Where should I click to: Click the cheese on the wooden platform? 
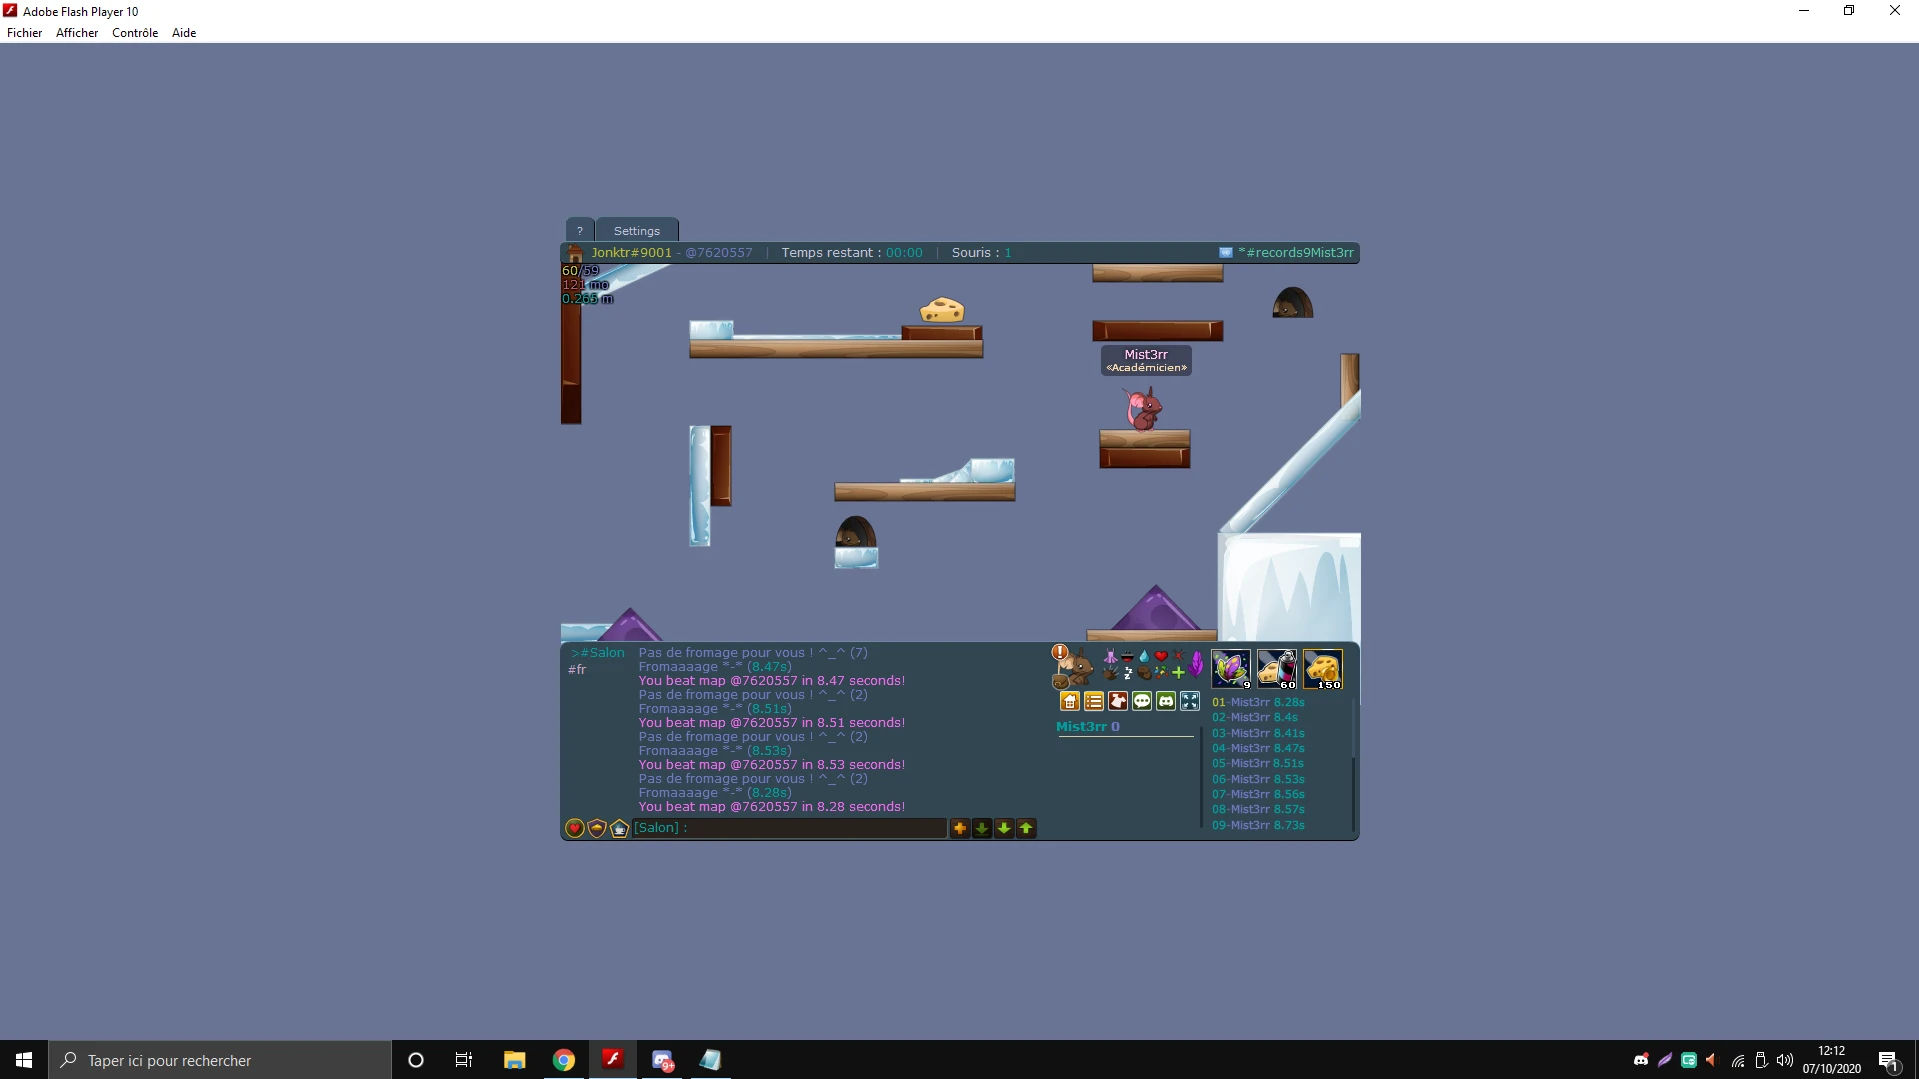pyautogui.click(x=942, y=310)
